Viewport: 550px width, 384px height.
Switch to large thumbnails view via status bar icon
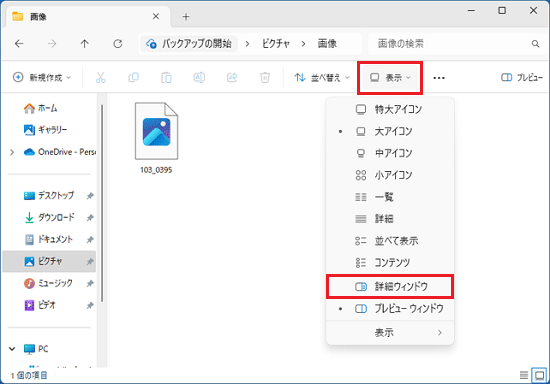tap(539, 376)
